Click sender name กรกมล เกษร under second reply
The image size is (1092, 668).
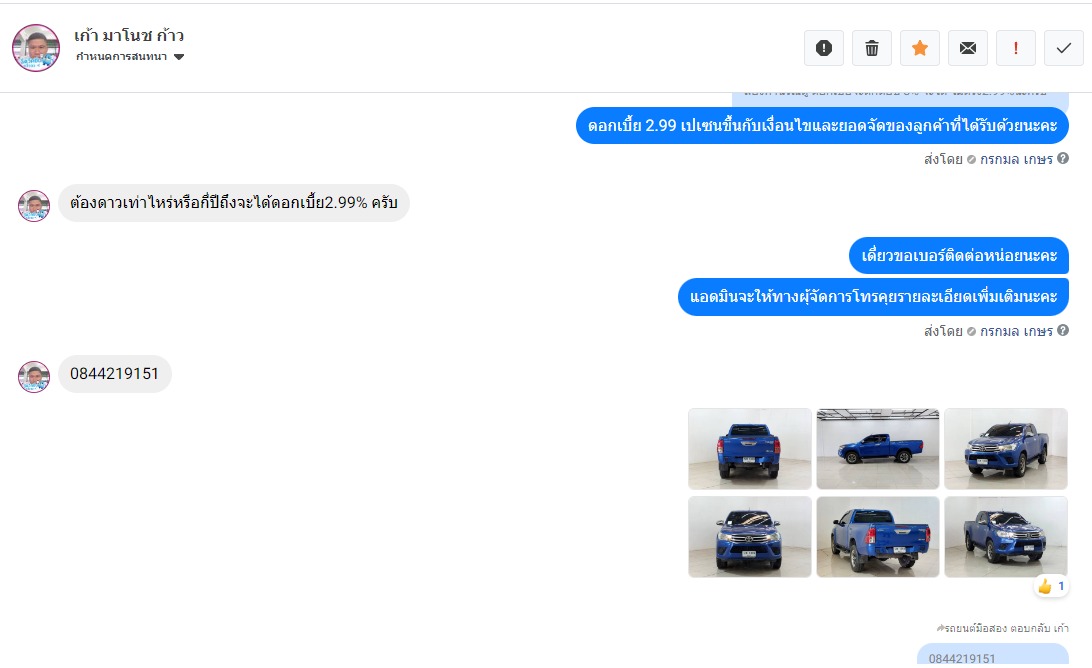coord(1016,332)
